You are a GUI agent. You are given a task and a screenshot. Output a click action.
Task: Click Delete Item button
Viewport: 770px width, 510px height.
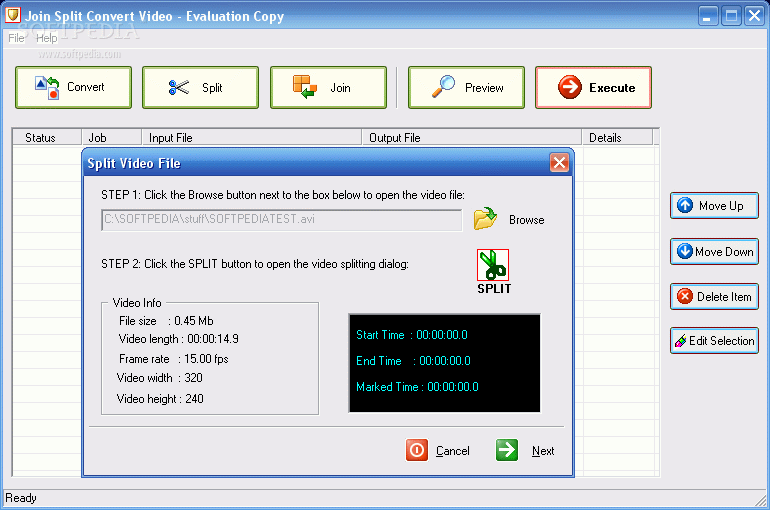(714, 296)
